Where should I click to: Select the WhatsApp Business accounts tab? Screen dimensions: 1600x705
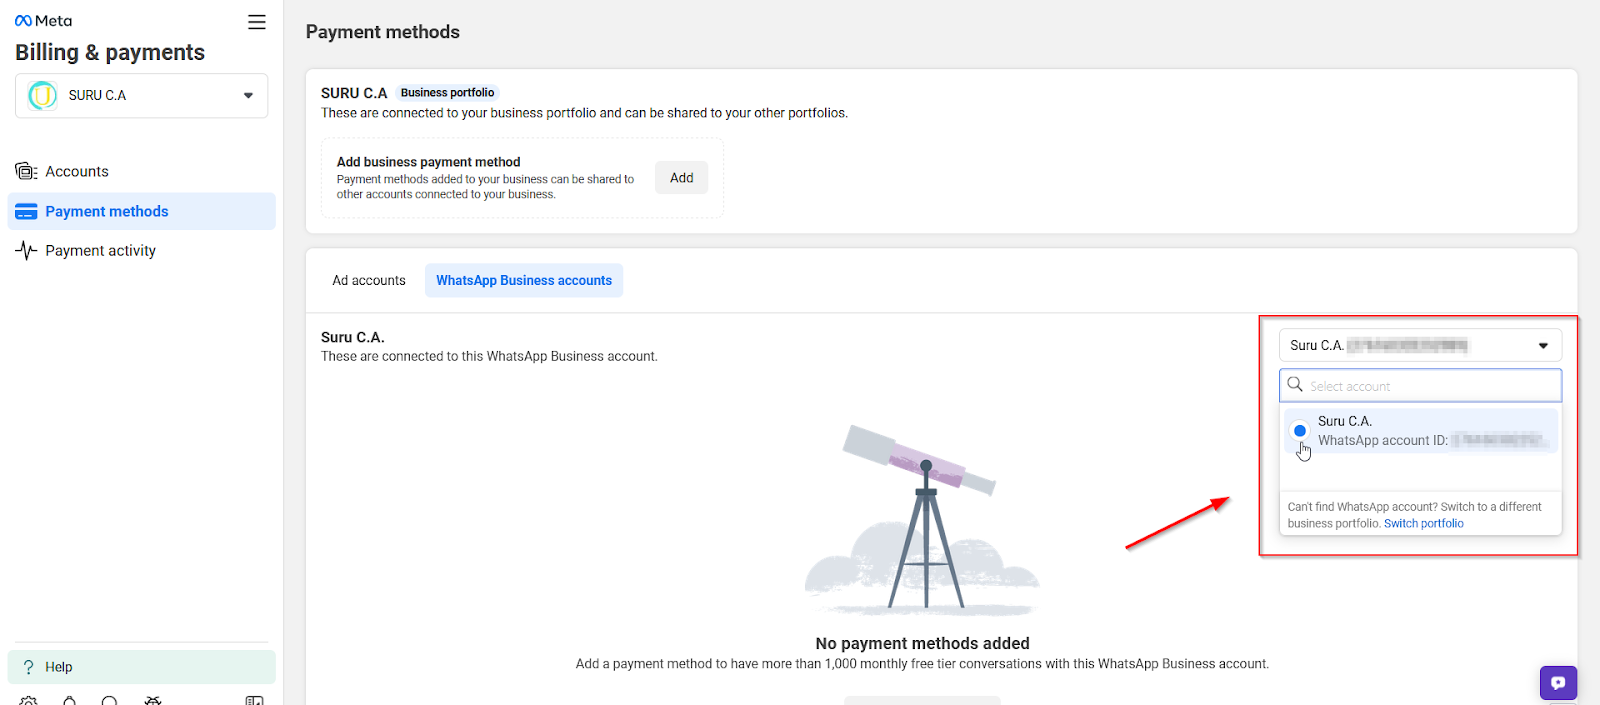click(524, 281)
